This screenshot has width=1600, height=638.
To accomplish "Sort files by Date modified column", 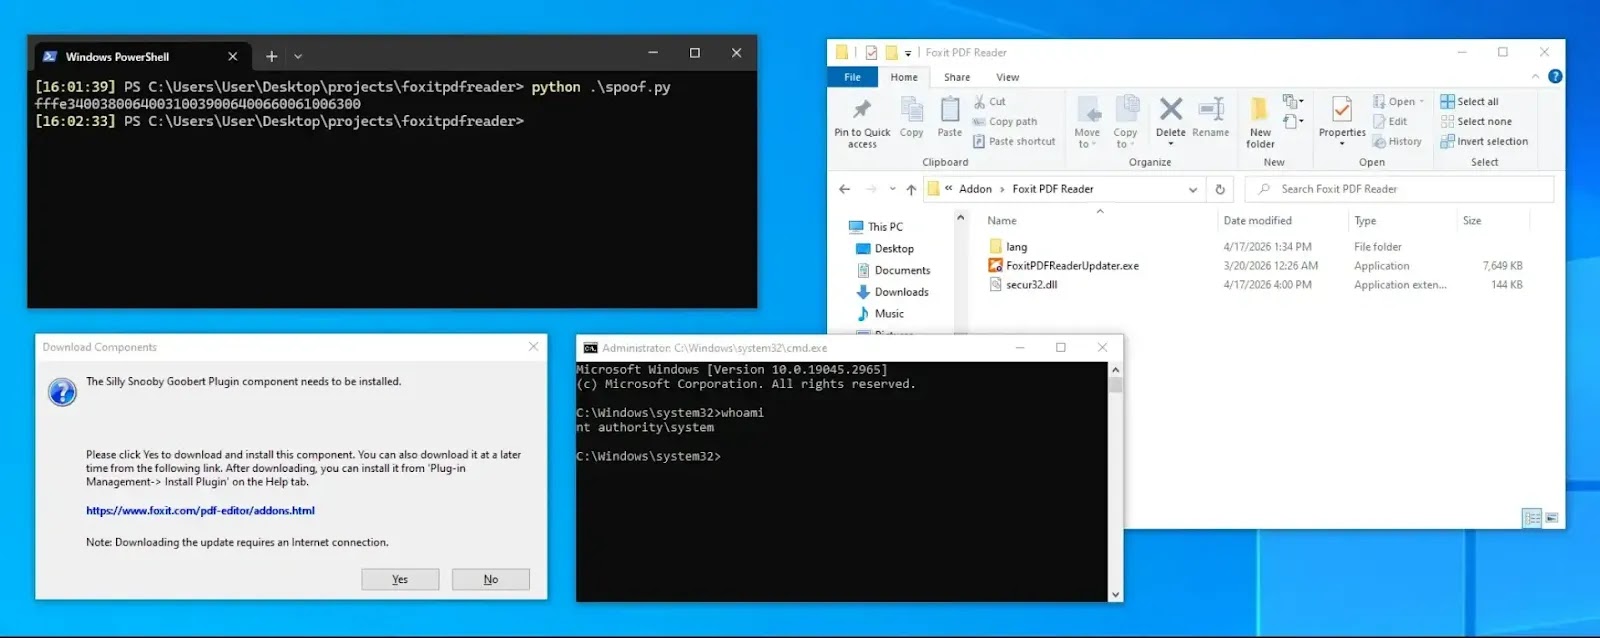I will click(x=1257, y=221).
